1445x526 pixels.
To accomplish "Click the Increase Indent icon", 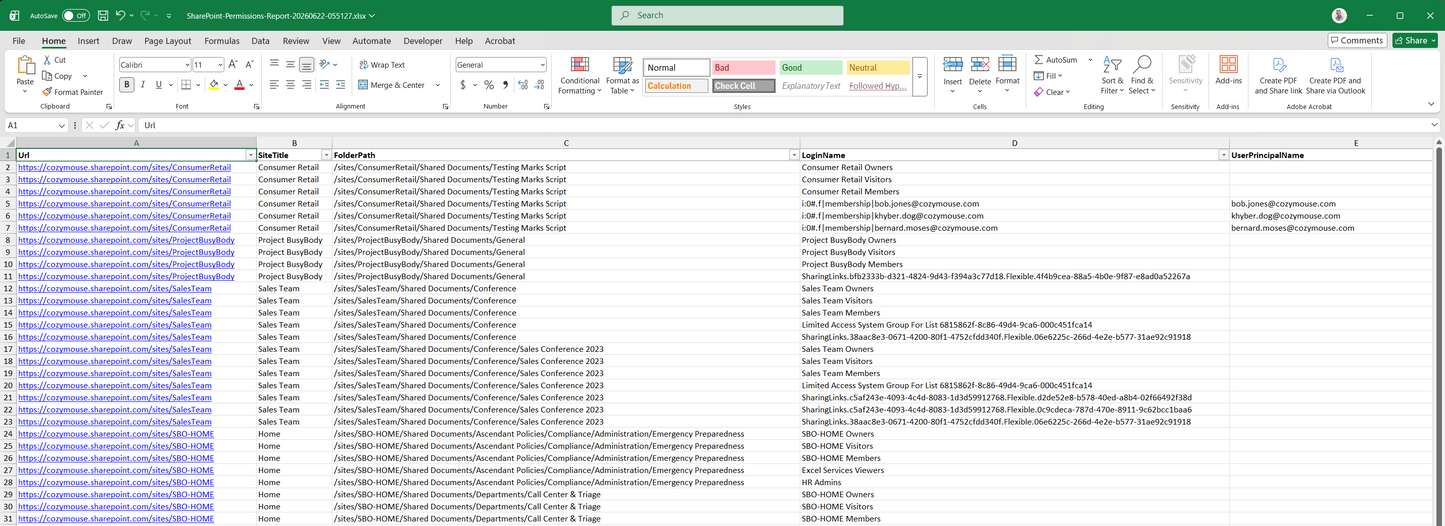I will click(343, 85).
